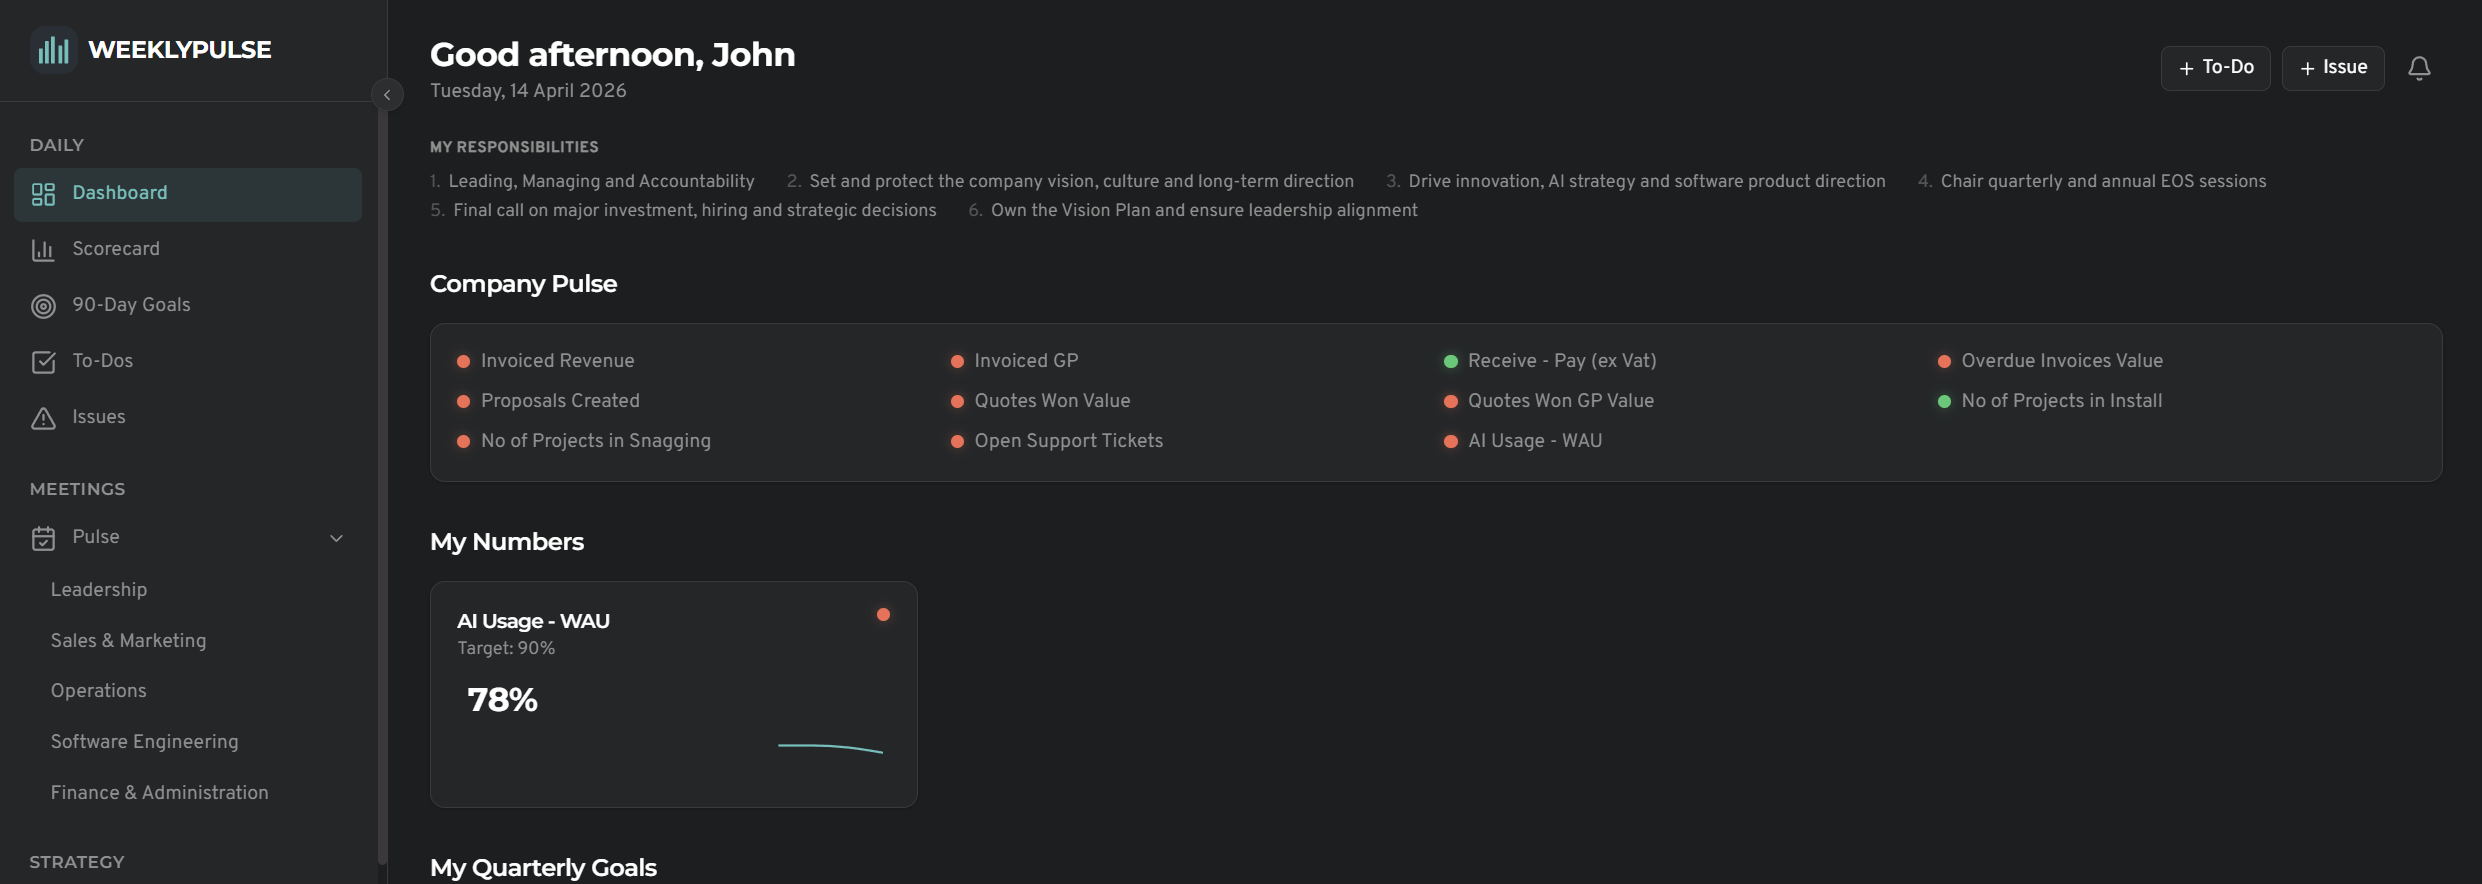
Task: Select Receive - Pay (ex Vat) metric
Action: point(1562,361)
